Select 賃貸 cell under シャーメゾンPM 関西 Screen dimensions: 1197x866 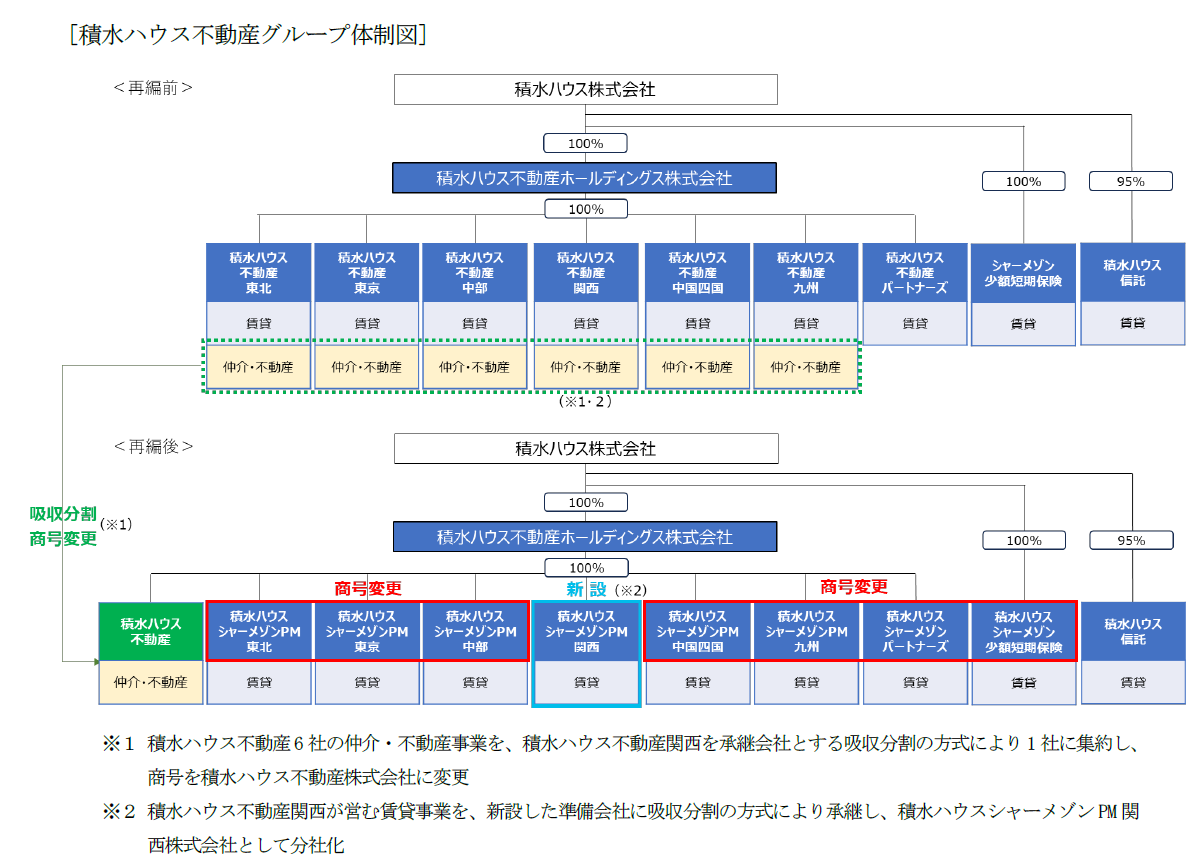[x=586, y=682]
